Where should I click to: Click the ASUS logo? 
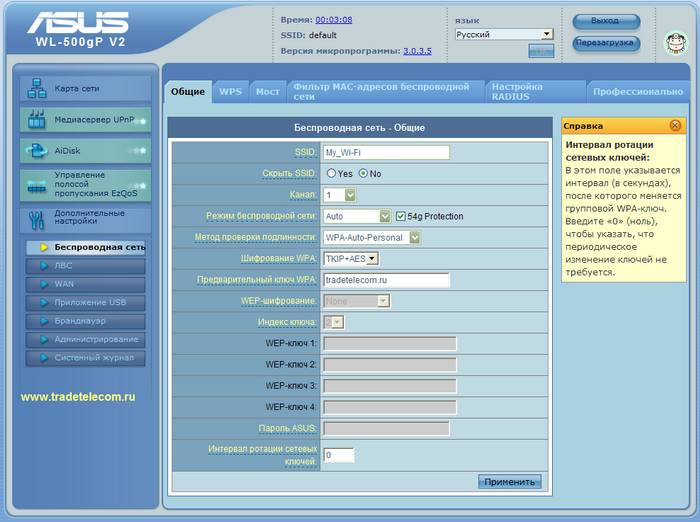78,24
